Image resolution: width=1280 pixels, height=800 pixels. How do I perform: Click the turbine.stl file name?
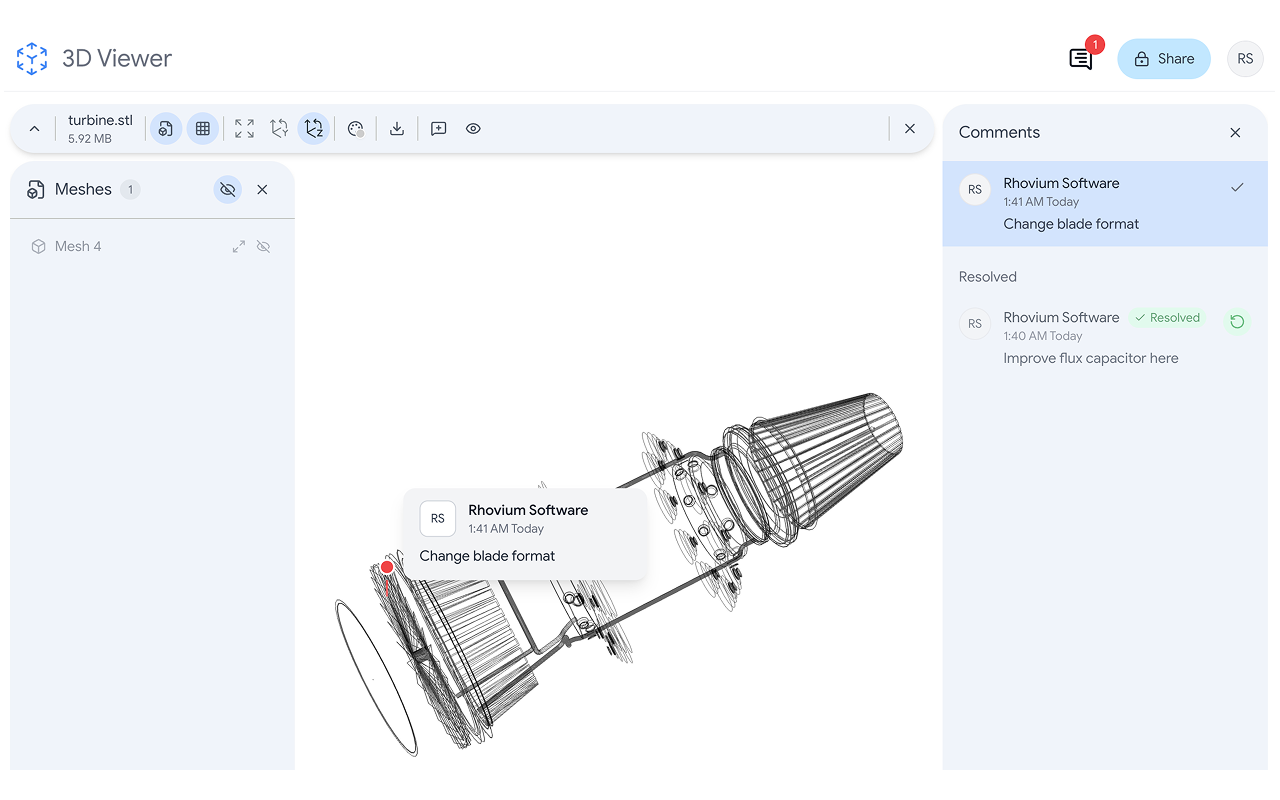click(x=100, y=120)
